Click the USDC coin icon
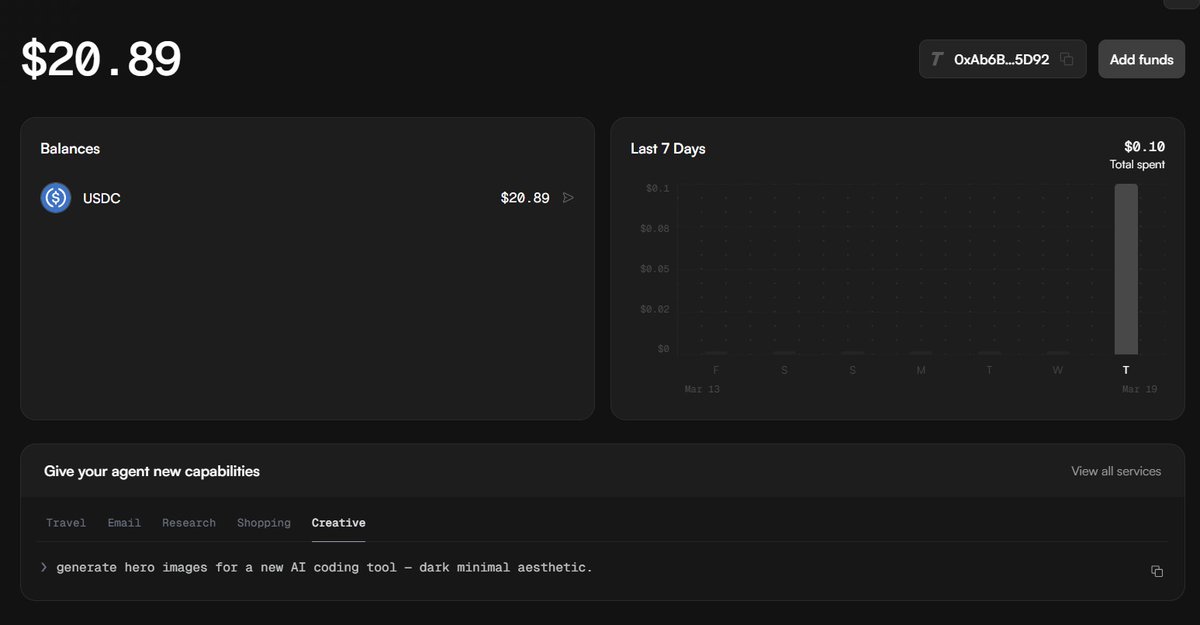This screenshot has height=625, width=1200. pyautogui.click(x=56, y=198)
